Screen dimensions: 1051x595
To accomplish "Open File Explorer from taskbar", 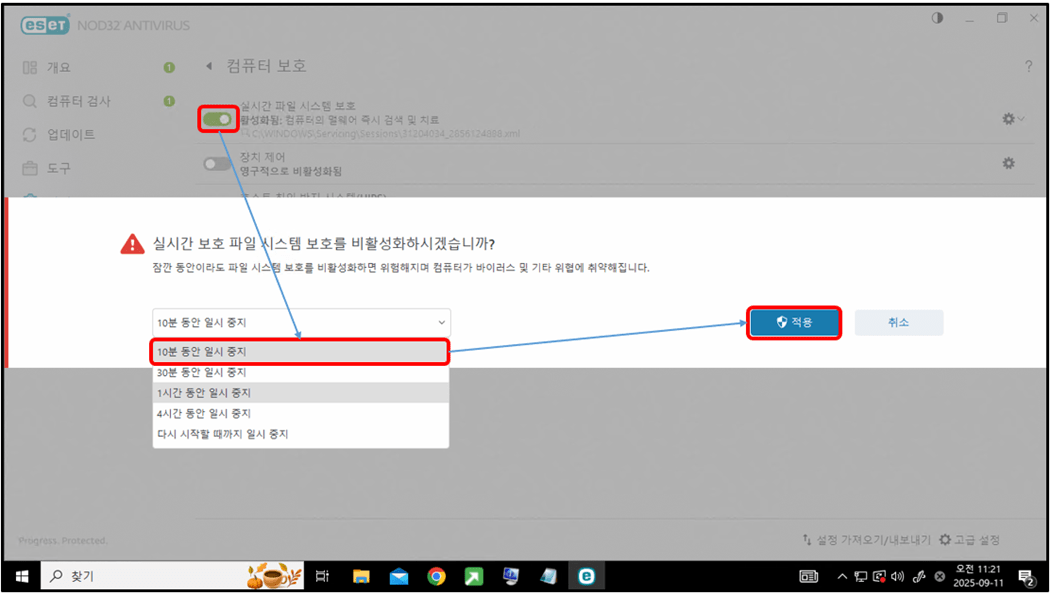I will [x=361, y=576].
